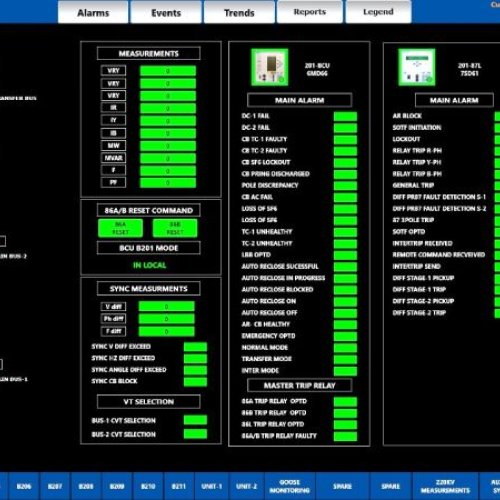Open the Alarms tab

tap(93, 12)
